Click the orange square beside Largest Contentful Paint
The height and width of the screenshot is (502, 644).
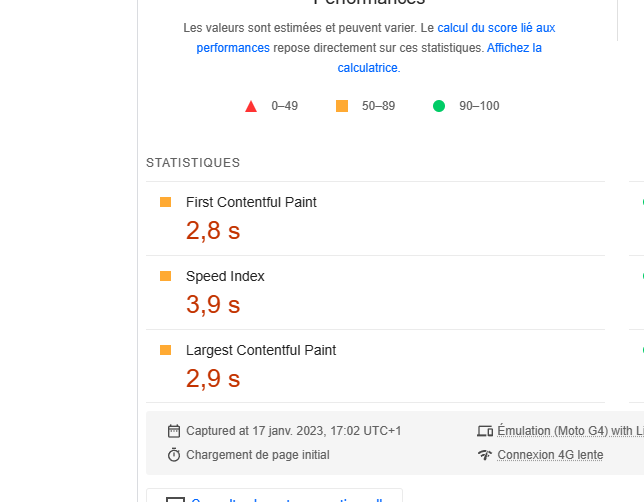[166, 350]
